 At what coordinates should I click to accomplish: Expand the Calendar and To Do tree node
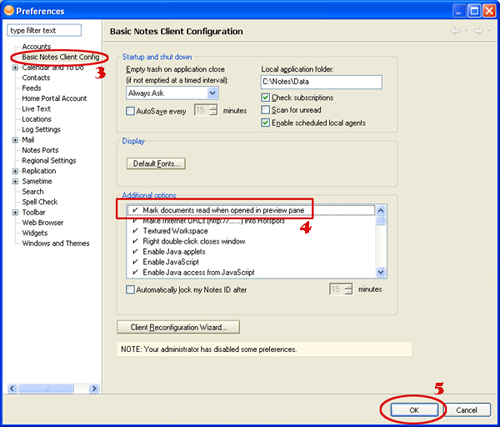coord(15,68)
